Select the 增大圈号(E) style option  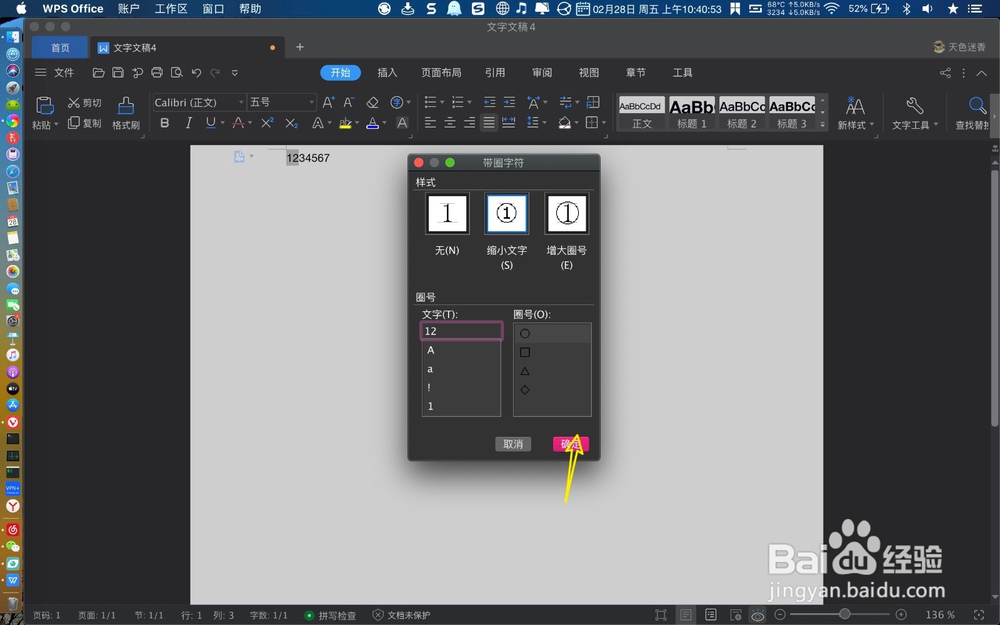566,213
